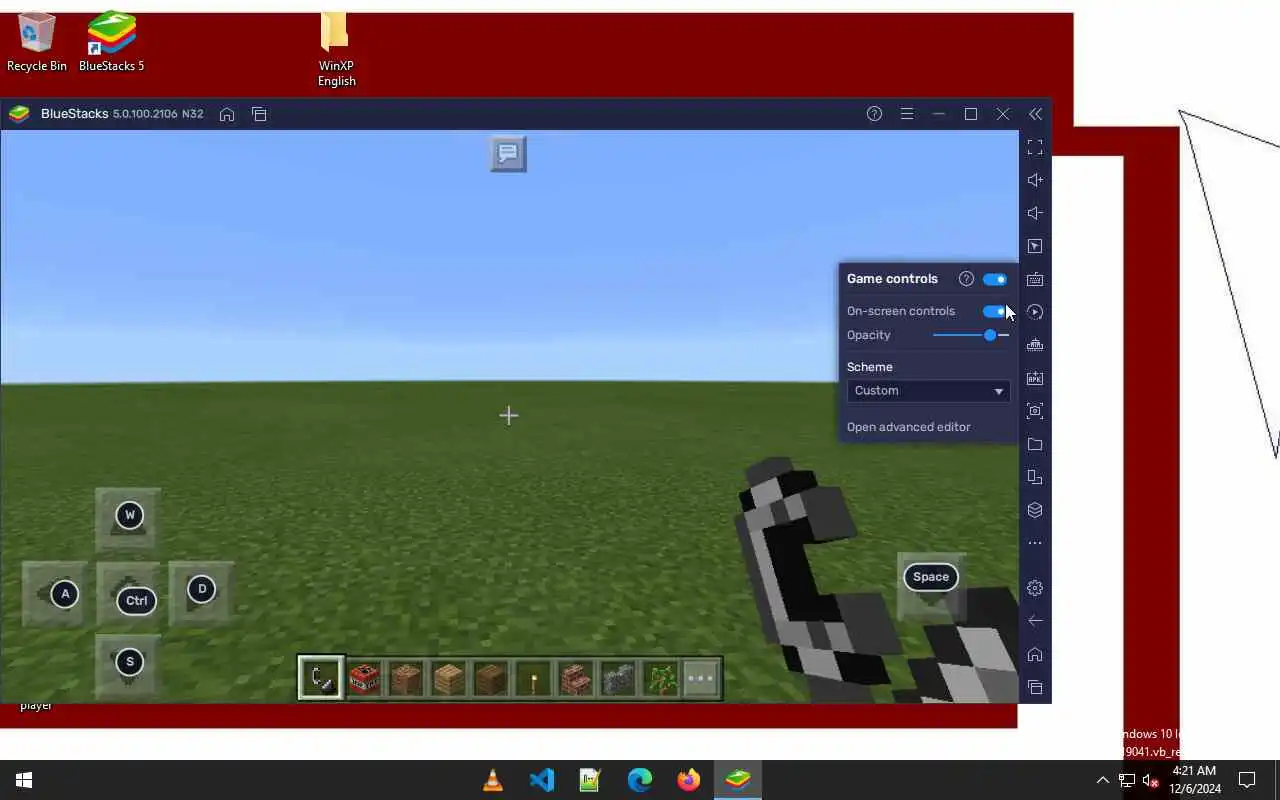Click the home icon in BlueStacks title bar
Image resolution: width=1280 pixels, height=800 pixels.
pyautogui.click(x=227, y=114)
